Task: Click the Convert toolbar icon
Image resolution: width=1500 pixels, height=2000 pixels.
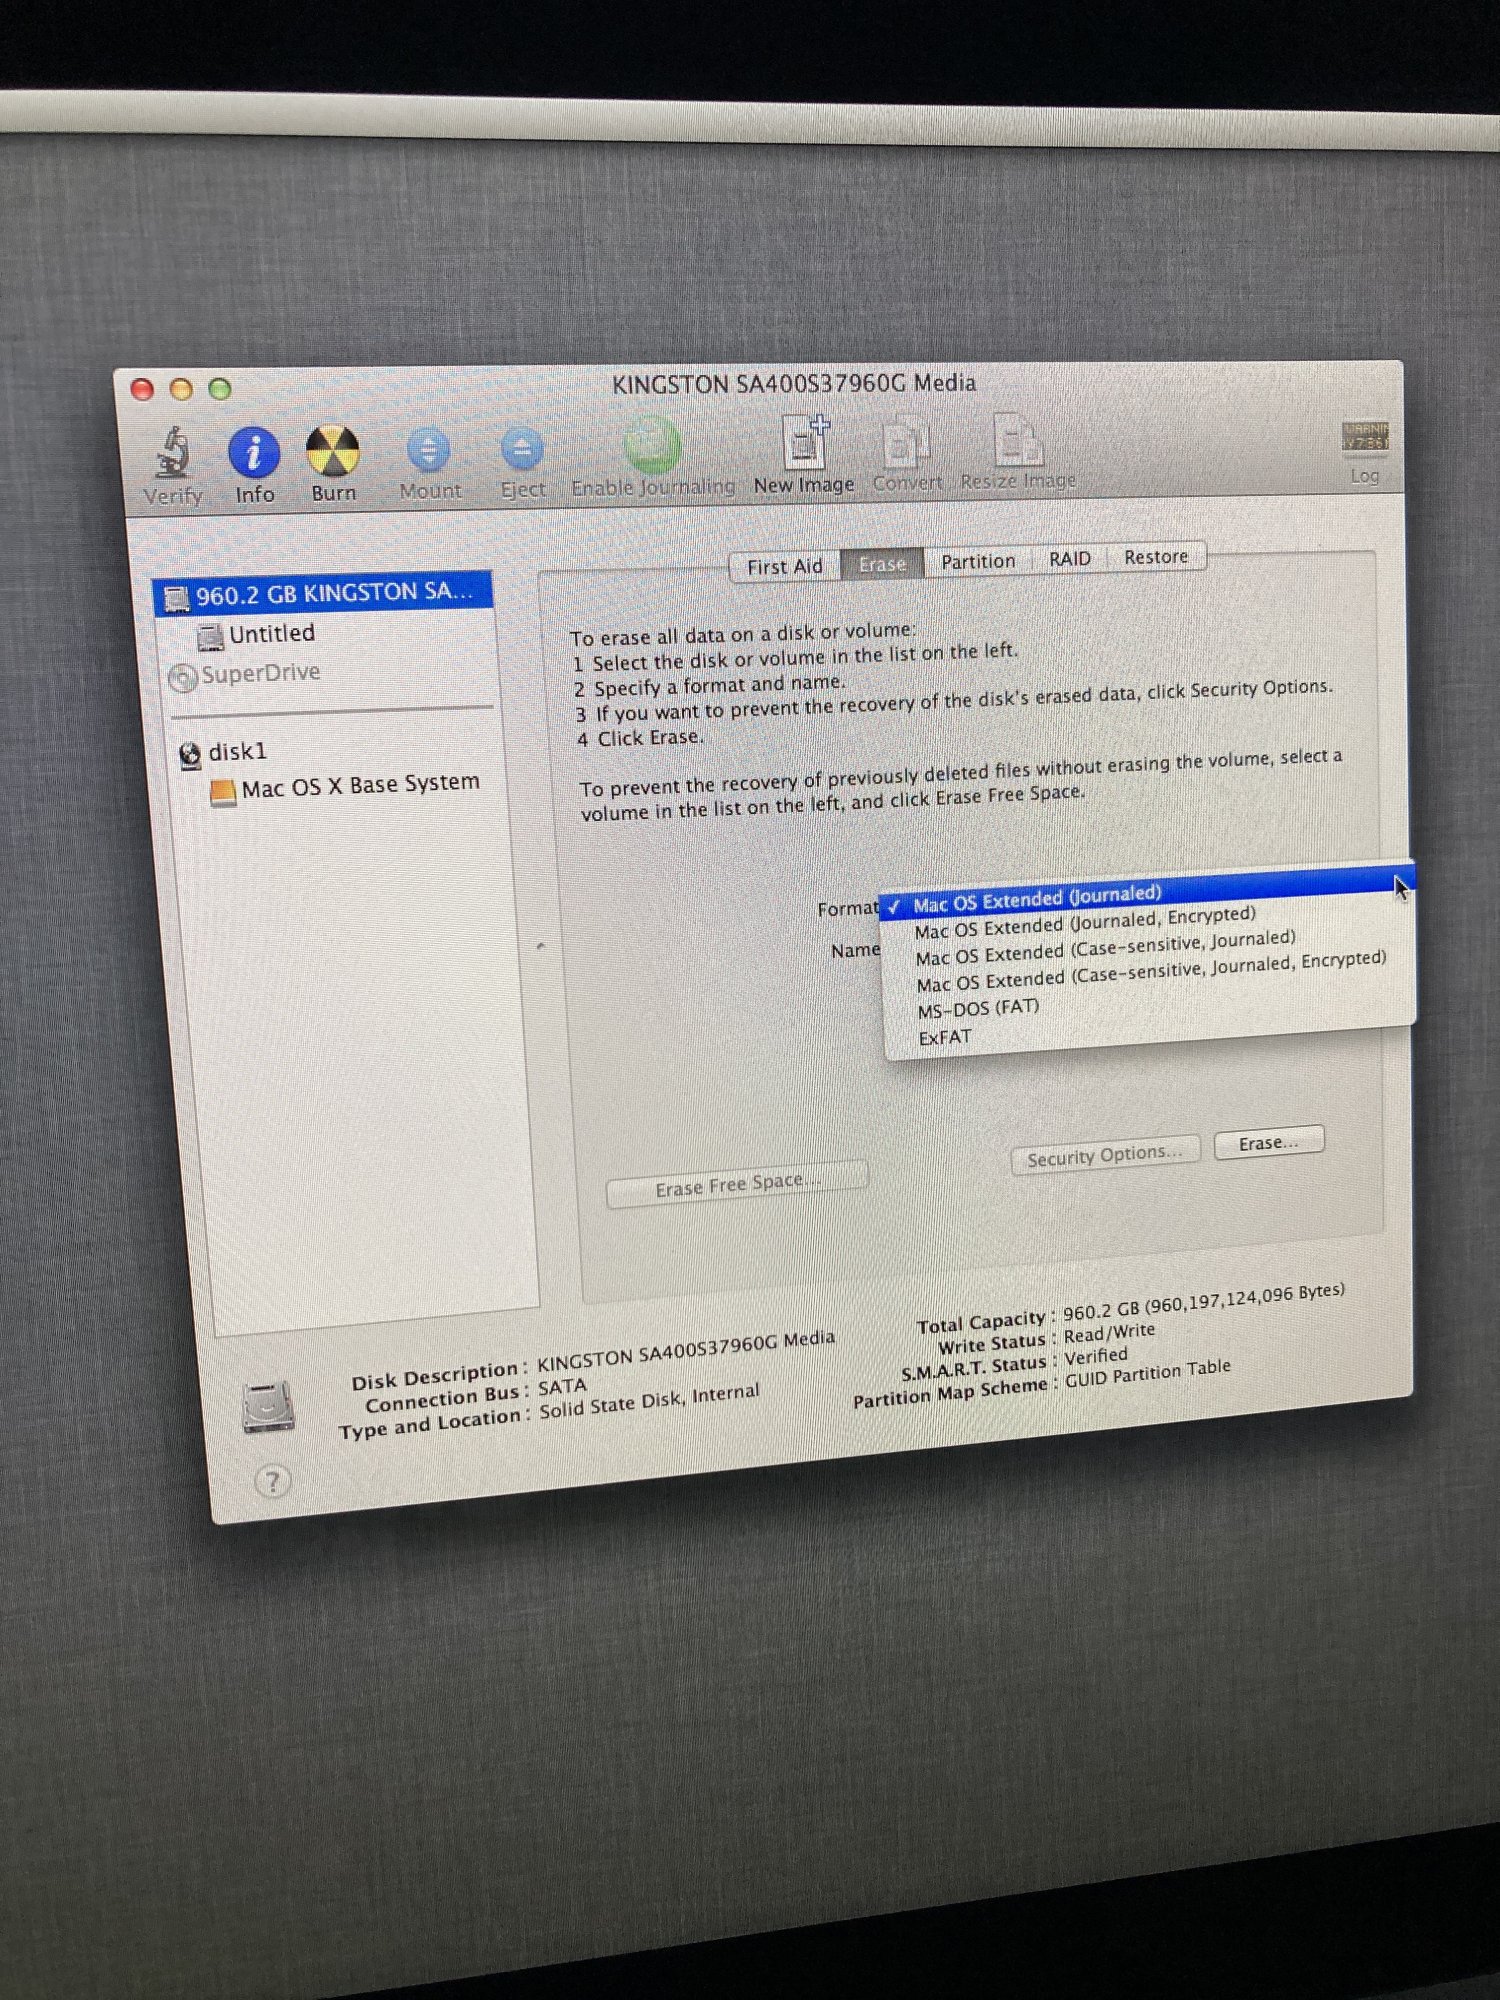Action: tap(907, 441)
